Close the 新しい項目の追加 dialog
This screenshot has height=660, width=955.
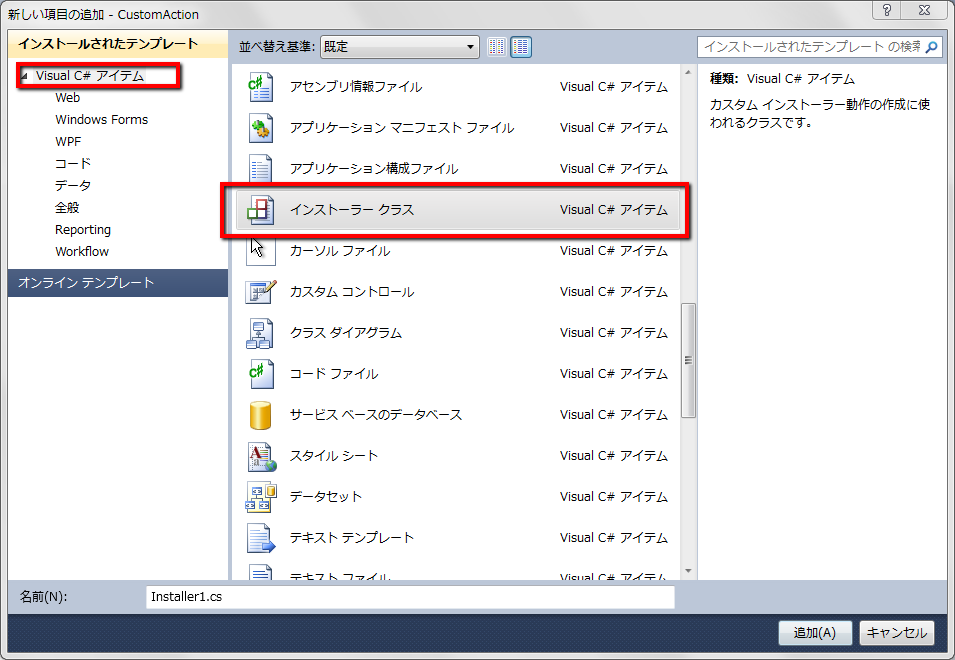(x=925, y=10)
